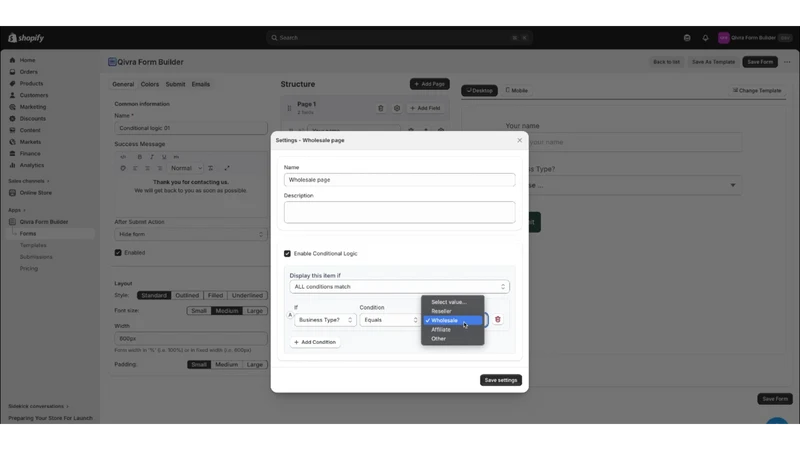Switch to the Colors tab

(x=149, y=84)
